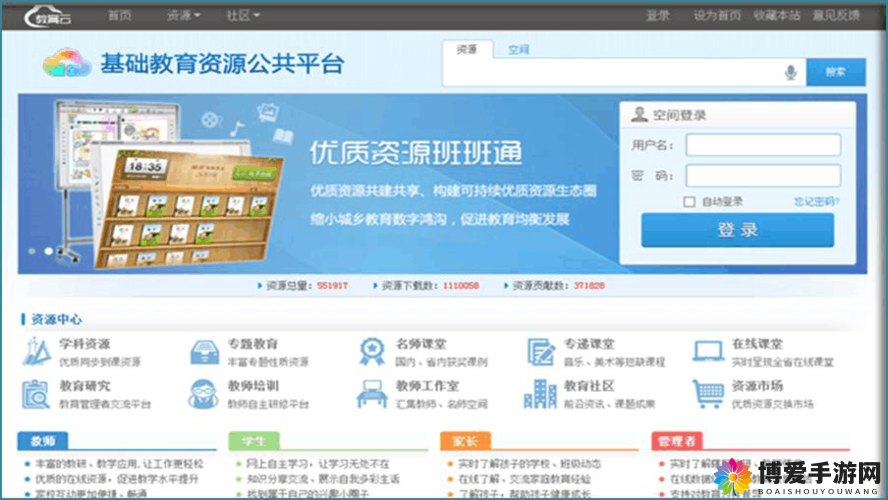Click the 教育社区 title text
Image resolution: width=888 pixels, height=500 pixels.
pos(589,386)
